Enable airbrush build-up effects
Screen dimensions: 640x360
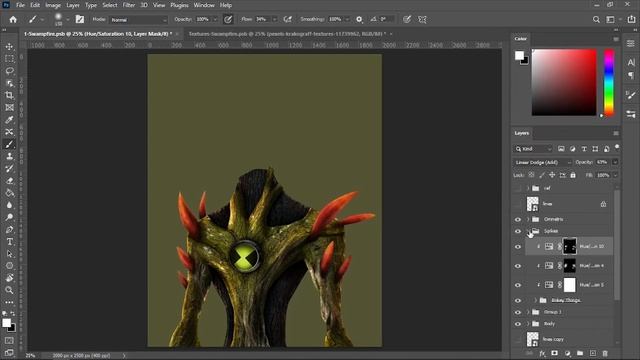pos(288,19)
